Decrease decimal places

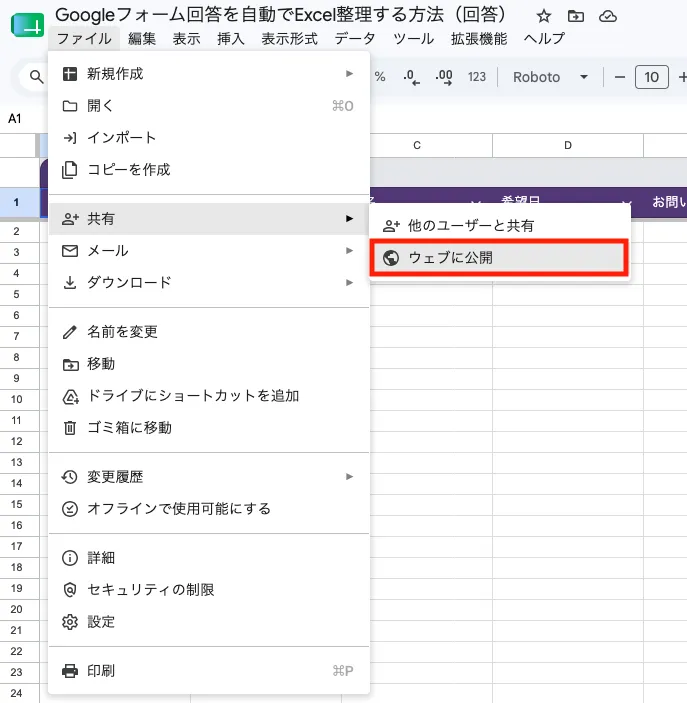click(x=411, y=77)
